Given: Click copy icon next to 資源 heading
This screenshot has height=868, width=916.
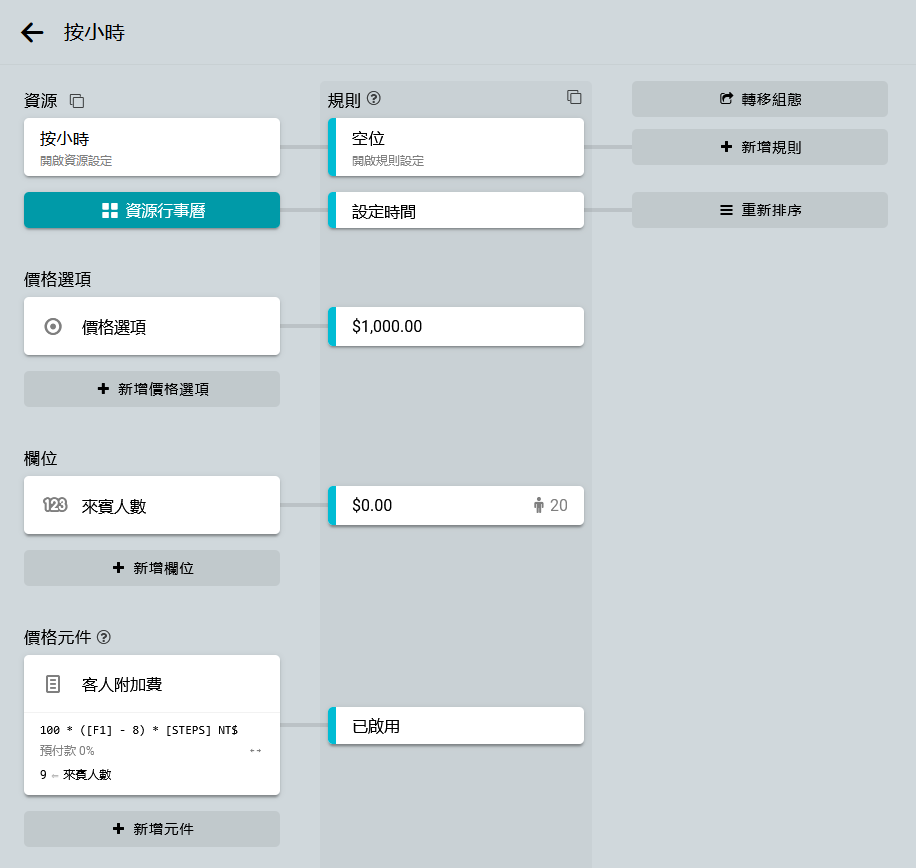Looking at the screenshot, I should pyautogui.click(x=77, y=101).
